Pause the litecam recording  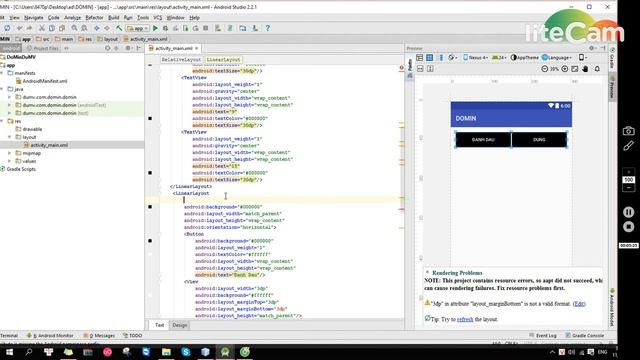[629, 212]
